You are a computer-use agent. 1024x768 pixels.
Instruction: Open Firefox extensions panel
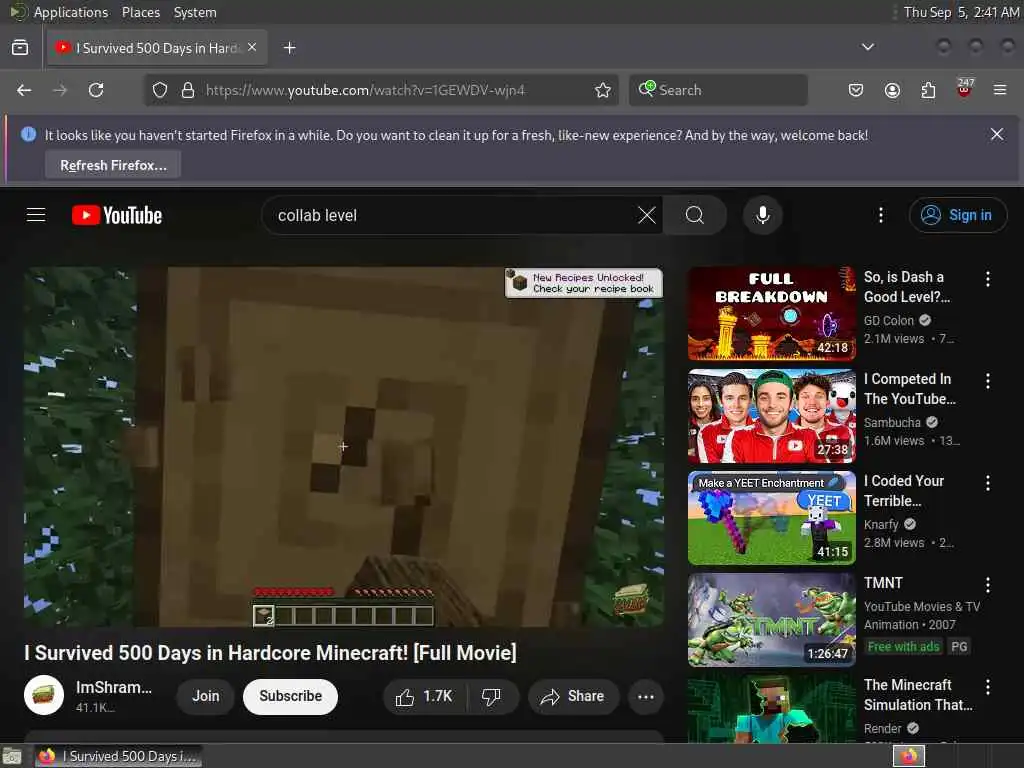pos(928,90)
